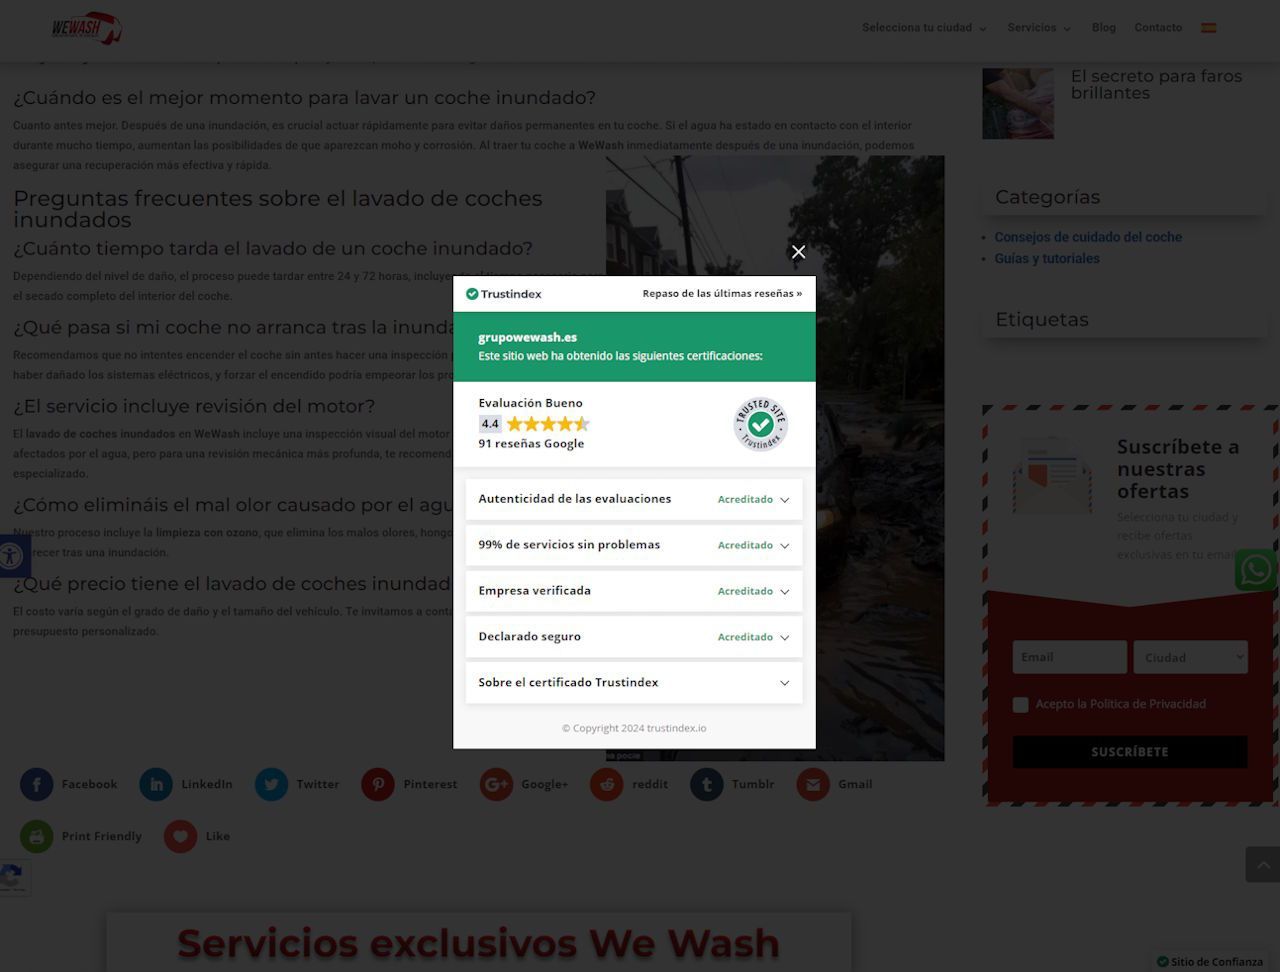Click the grupowewash.es site name

pyautogui.click(x=527, y=338)
